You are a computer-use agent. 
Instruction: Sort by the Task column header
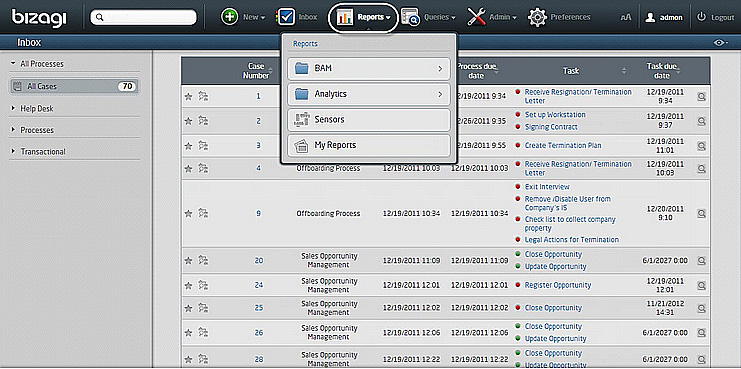[571, 71]
